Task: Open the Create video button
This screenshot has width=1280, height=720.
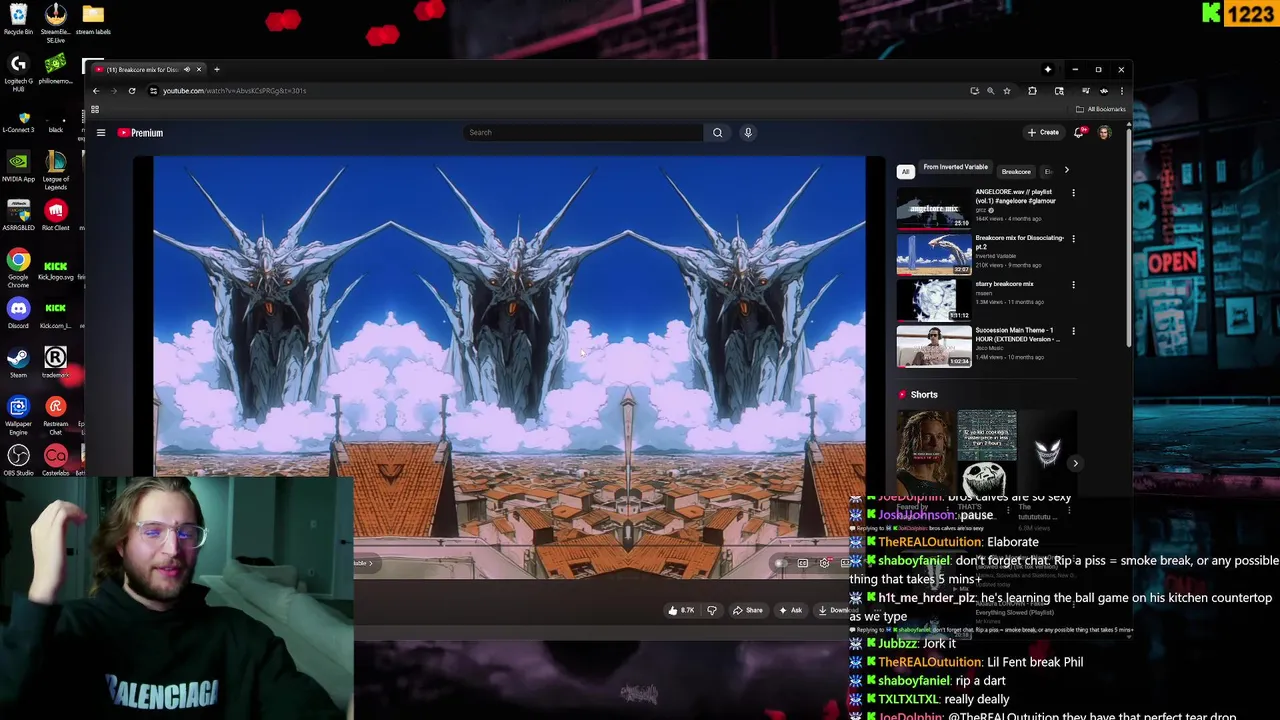Action: click(x=1043, y=132)
